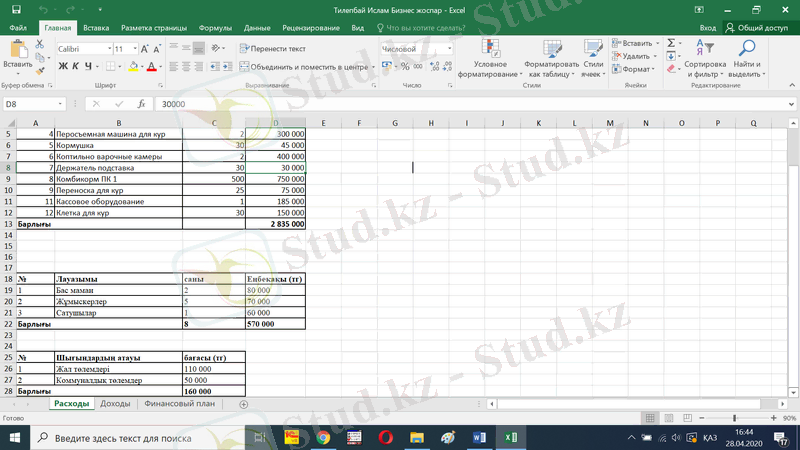The width and height of the screenshot is (800, 450).
Task: Toggle italic К formatting
Action: [x=76, y=66]
